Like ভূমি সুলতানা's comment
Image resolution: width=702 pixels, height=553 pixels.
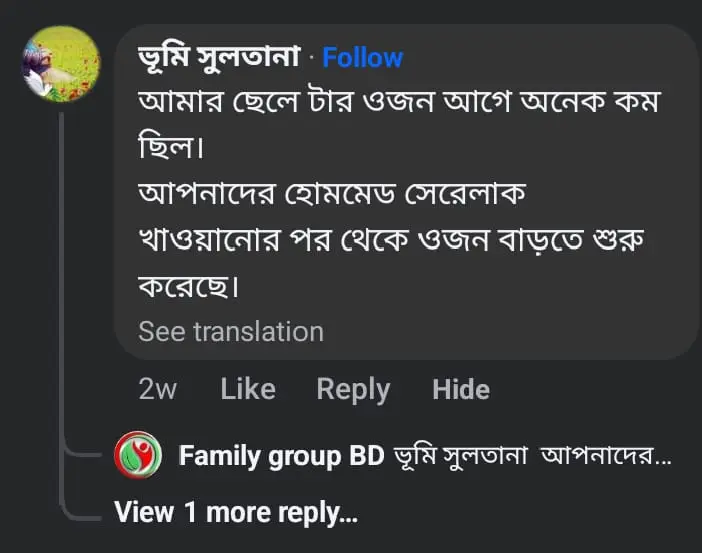click(248, 389)
